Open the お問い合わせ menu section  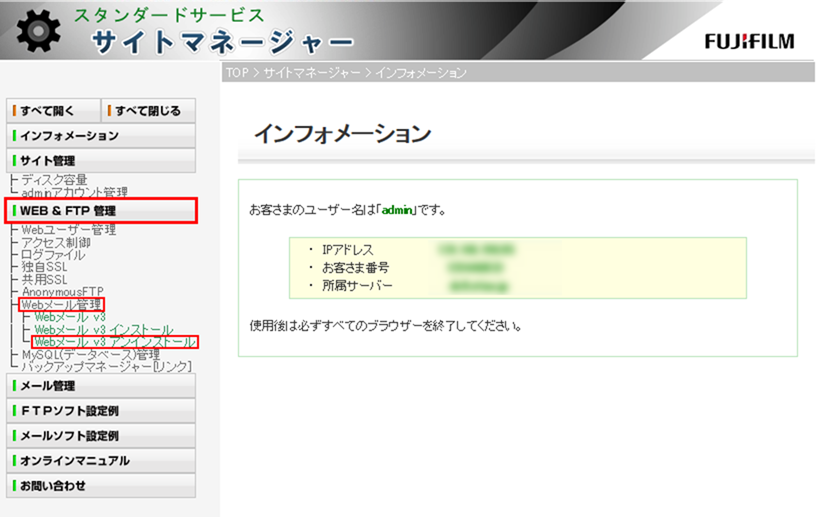tap(101, 486)
